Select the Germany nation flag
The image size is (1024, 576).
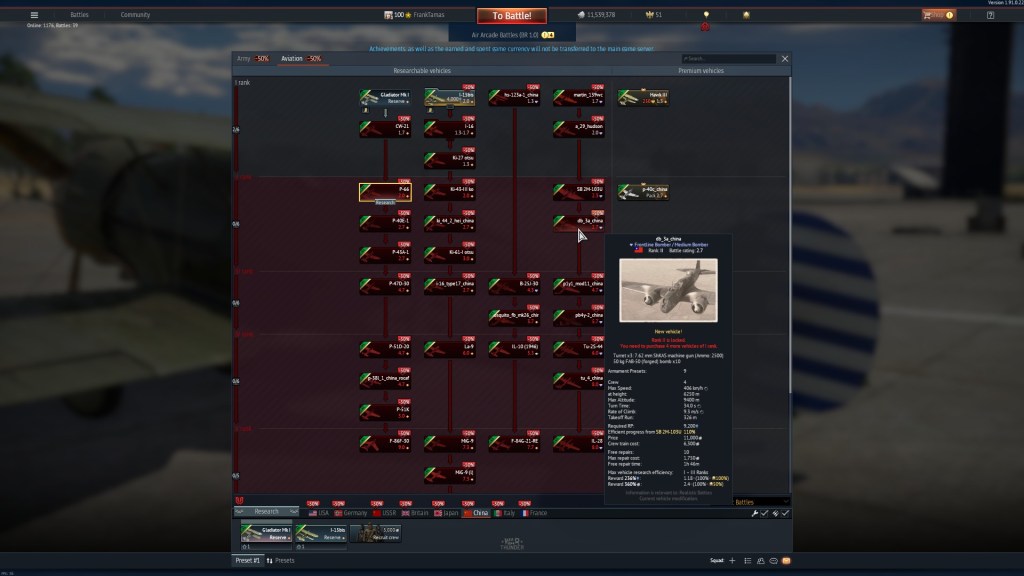[x=350, y=513]
